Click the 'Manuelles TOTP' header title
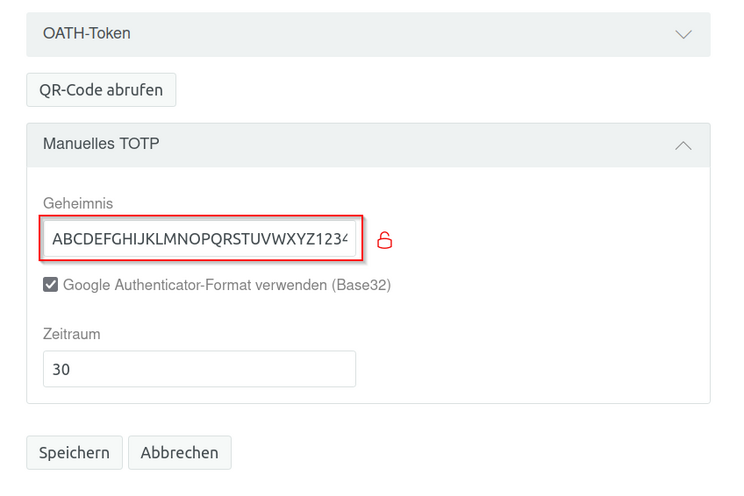The height and width of the screenshot is (496, 744). coord(101,144)
